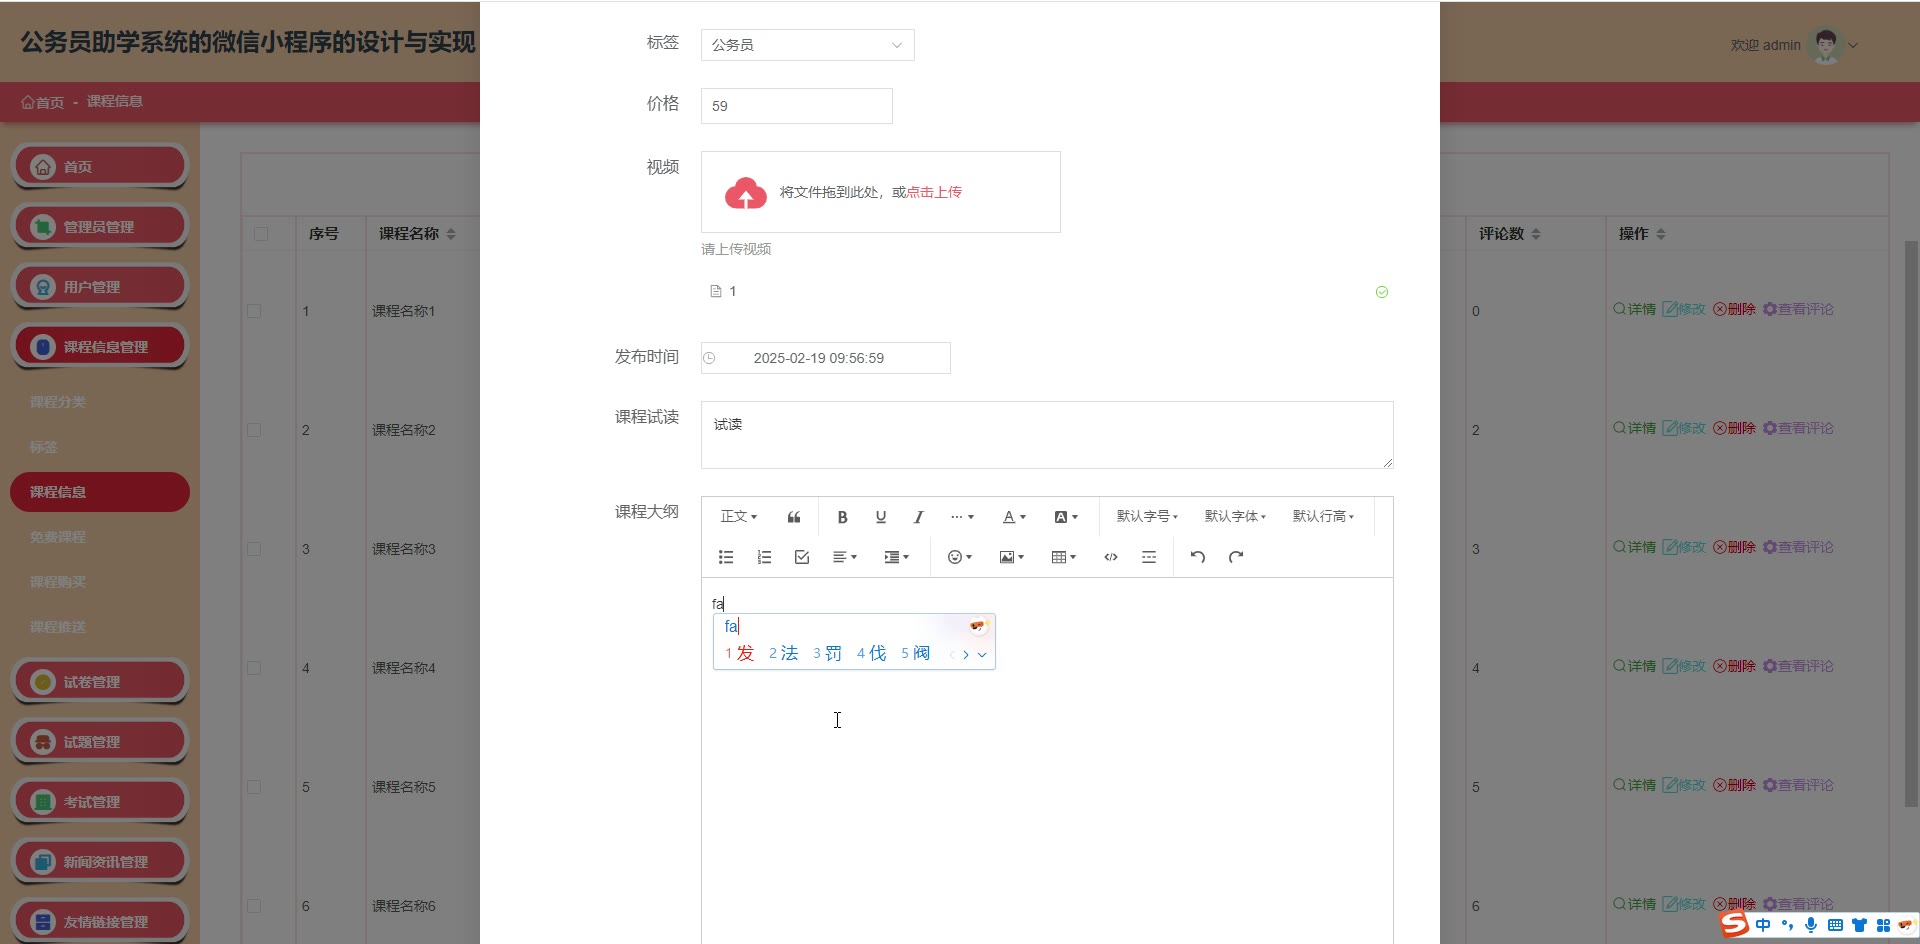1920x944 pixels.
Task: Open the 课程信息管理 sidebar menu
Action: pos(100,347)
